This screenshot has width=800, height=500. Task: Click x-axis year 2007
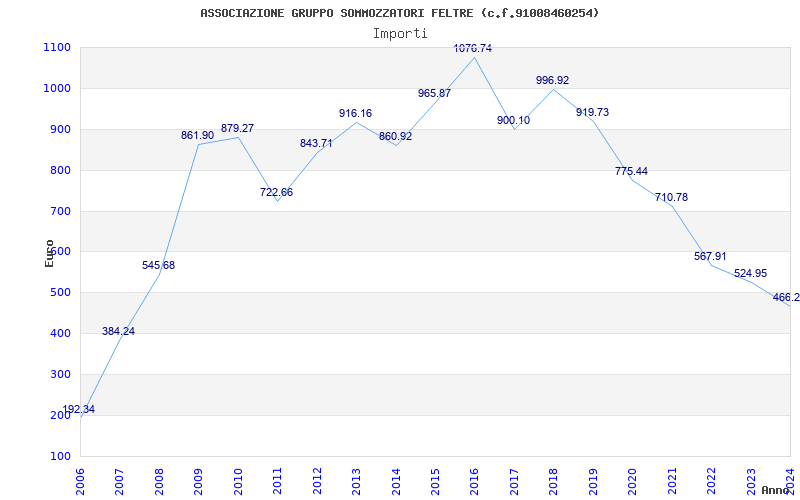(119, 481)
